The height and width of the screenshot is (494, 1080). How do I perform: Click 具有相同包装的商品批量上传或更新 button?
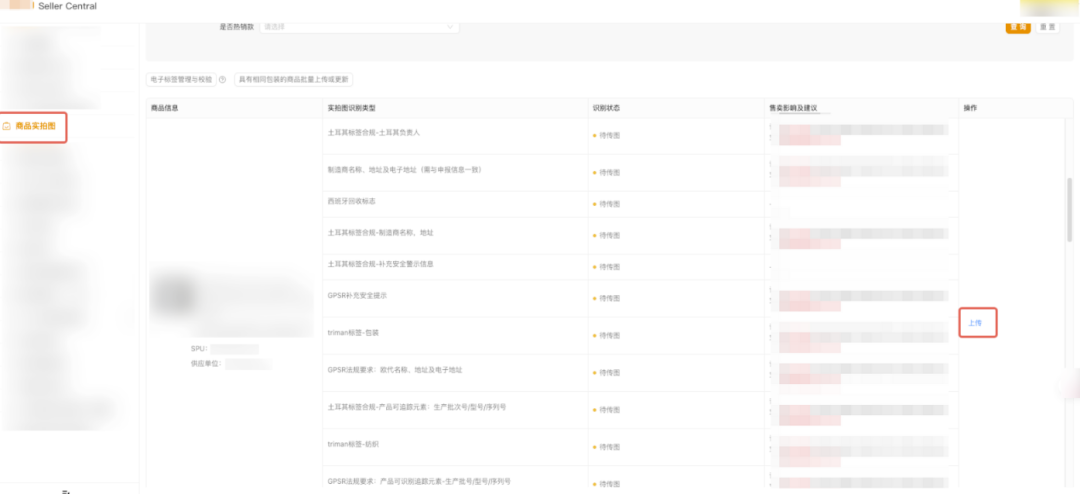point(293,80)
